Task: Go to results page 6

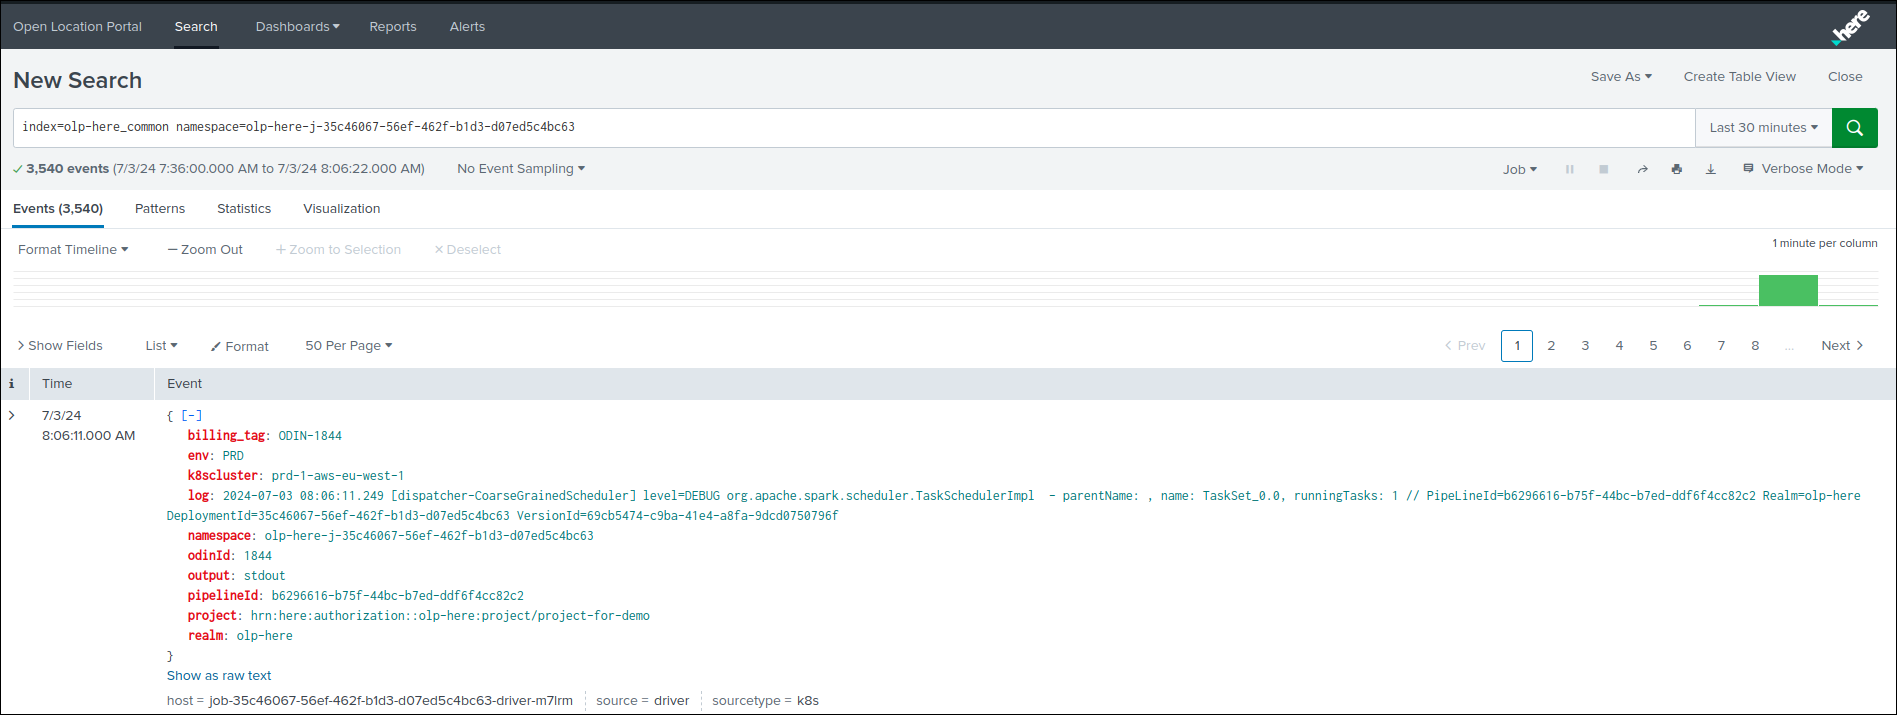Action: click(x=1687, y=346)
